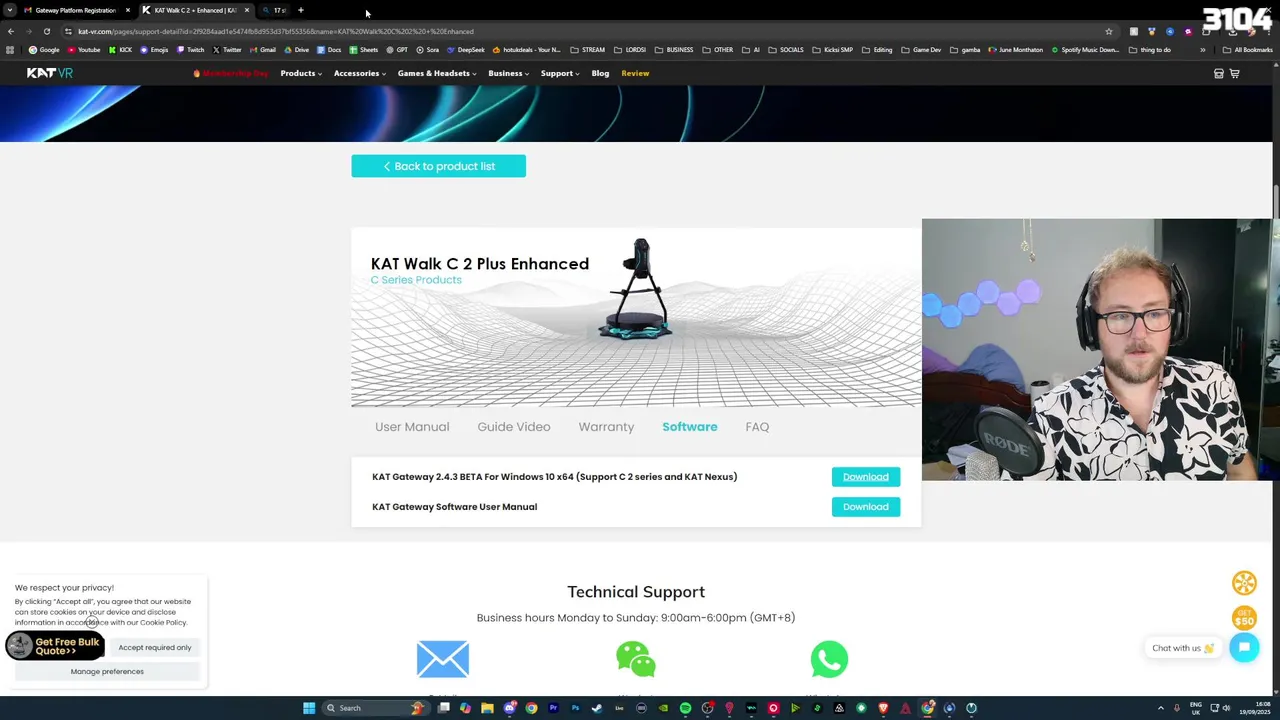Switch to the Guide Video tab
The height and width of the screenshot is (720, 1280).
click(x=514, y=427)
